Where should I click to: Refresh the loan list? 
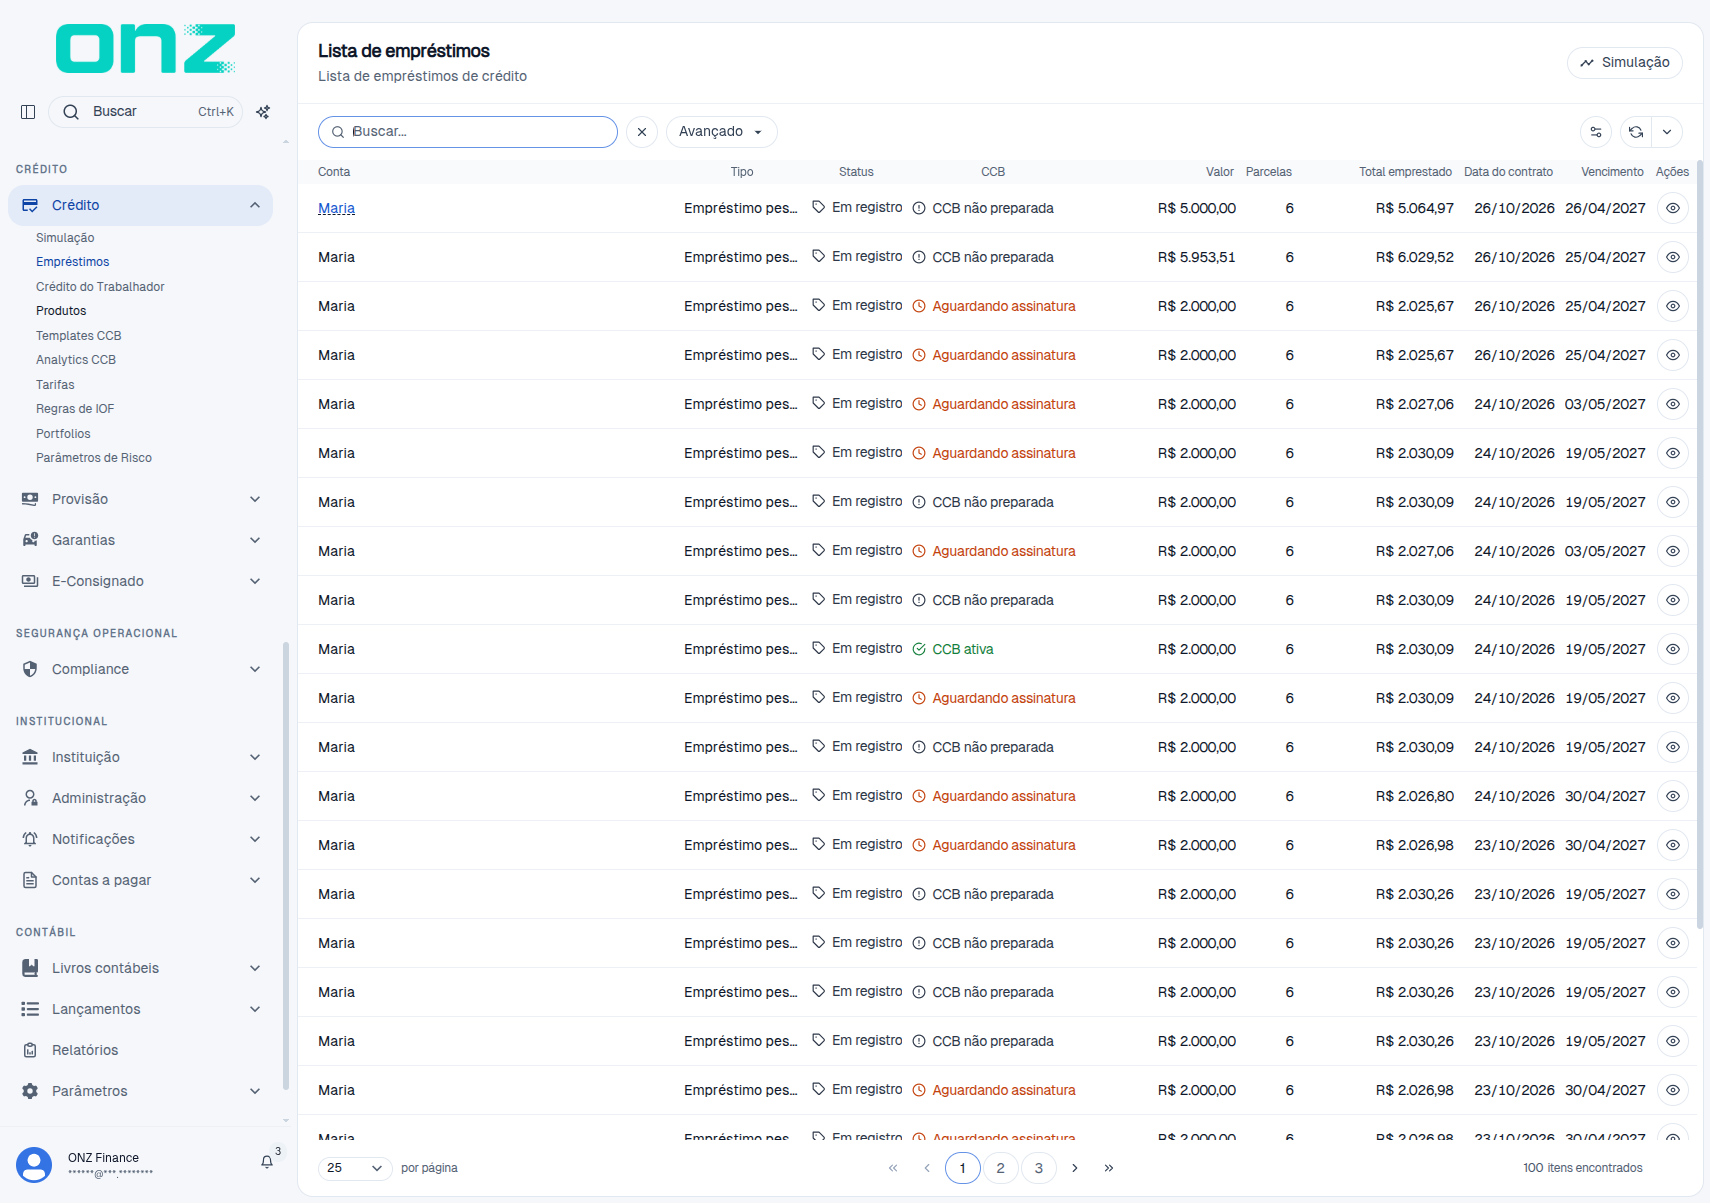tap(1636, 132)
